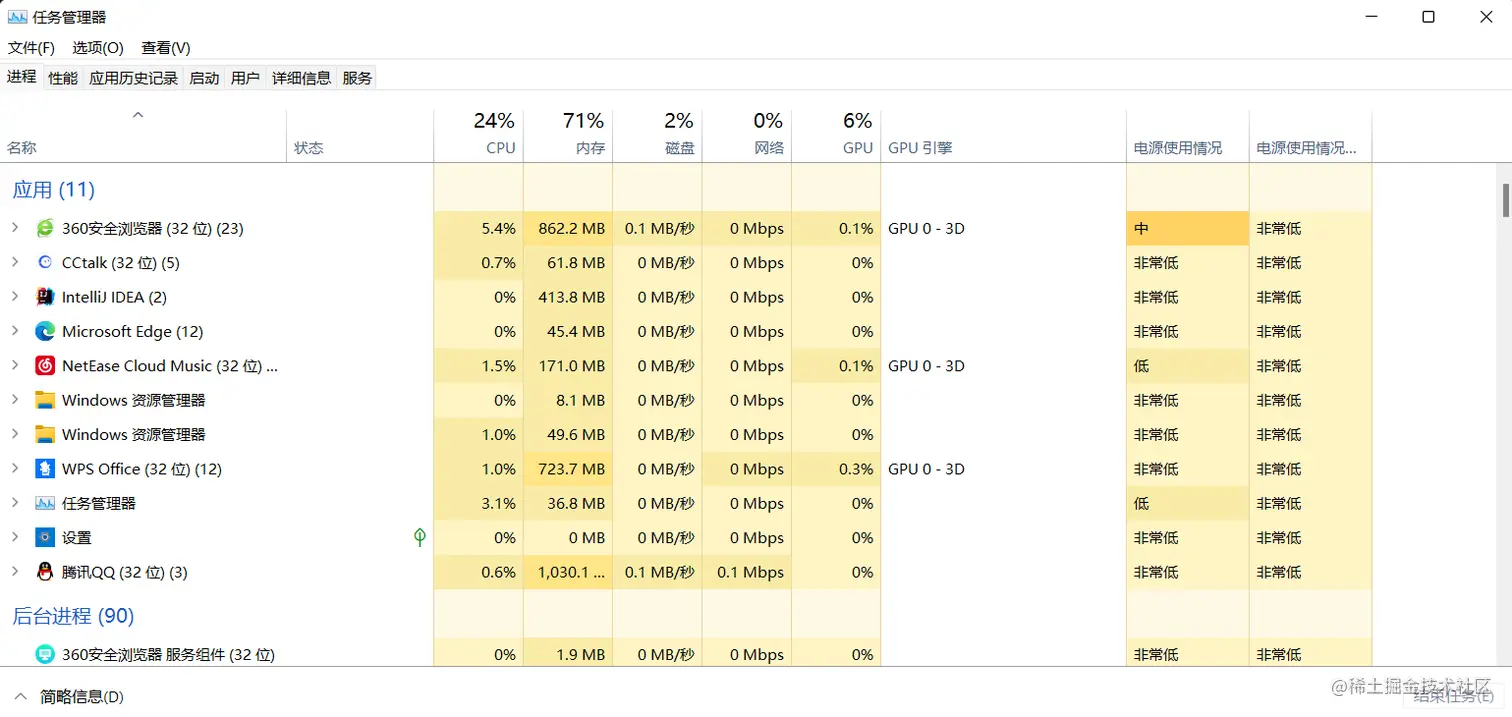1512x717 pixels.
Task: Click the 中 power usage cell
Action: [x=1188, y=228]
